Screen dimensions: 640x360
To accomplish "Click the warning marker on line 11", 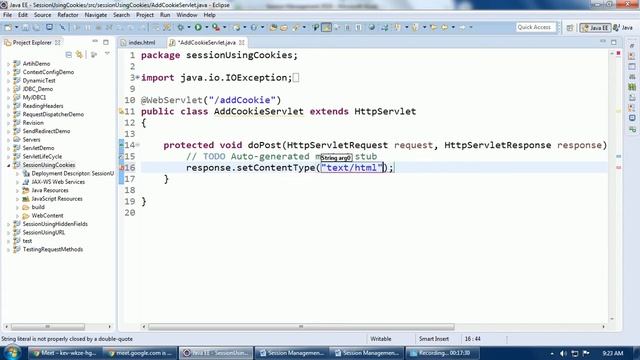I will pos(122,111).
